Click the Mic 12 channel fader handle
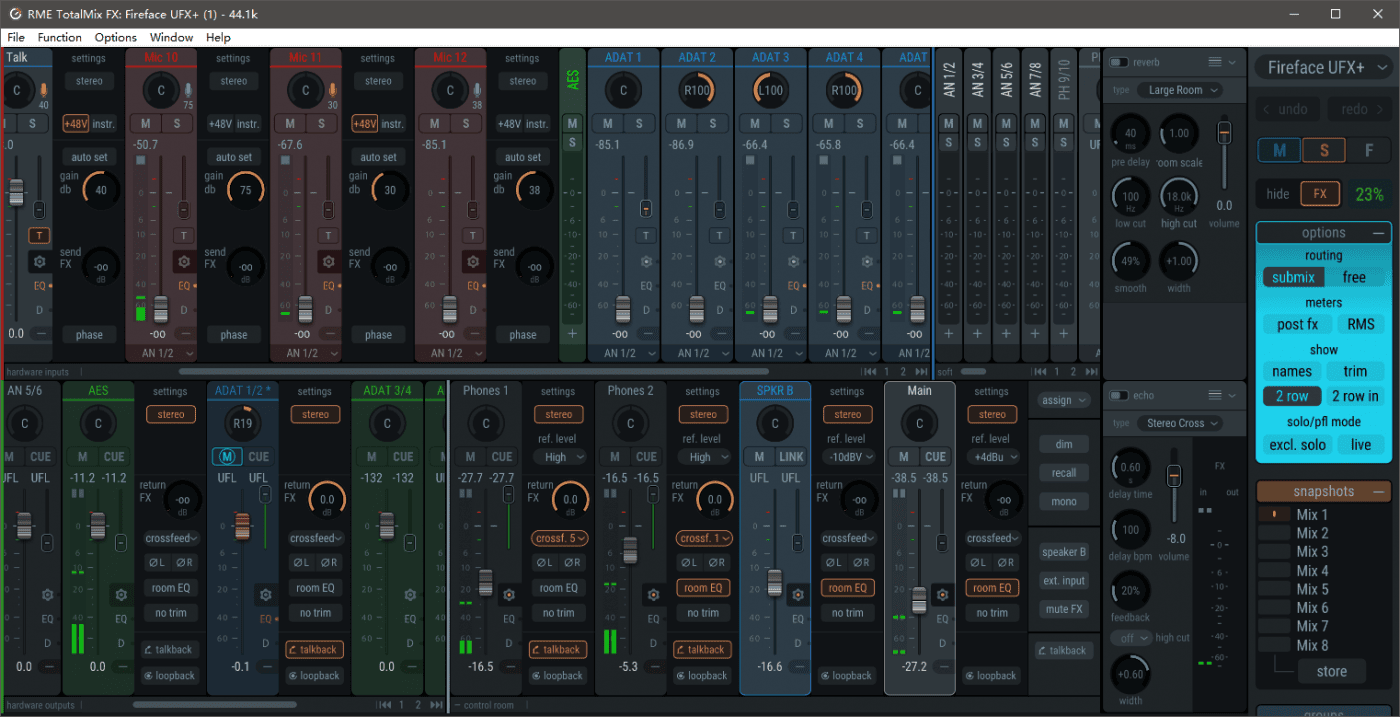Screen dimensions: 1400x717 (x=449, y=308)
